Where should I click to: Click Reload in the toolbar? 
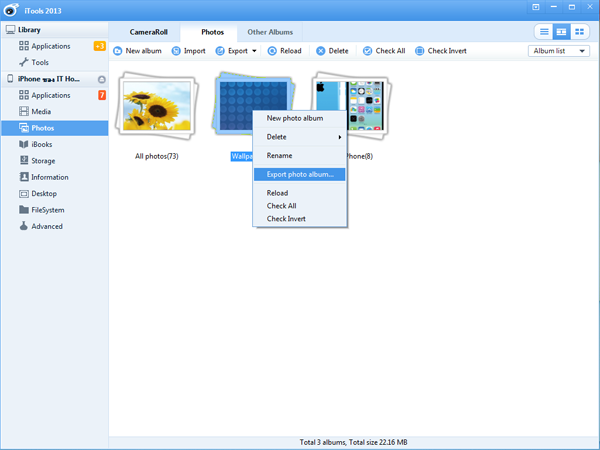tap(284, 50)
